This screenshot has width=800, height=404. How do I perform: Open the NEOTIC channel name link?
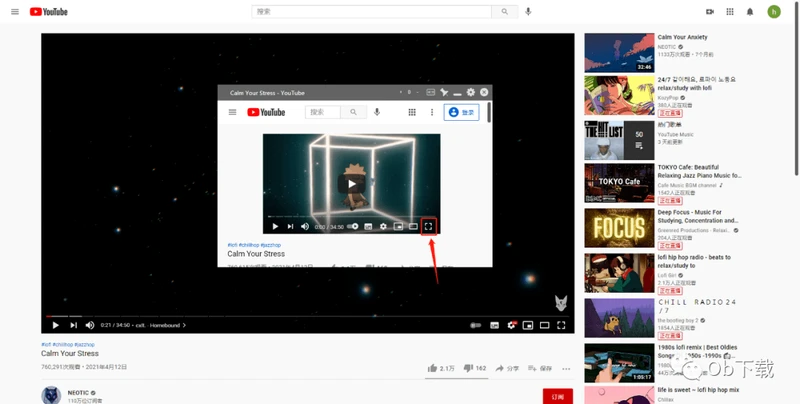pos(78,393)
